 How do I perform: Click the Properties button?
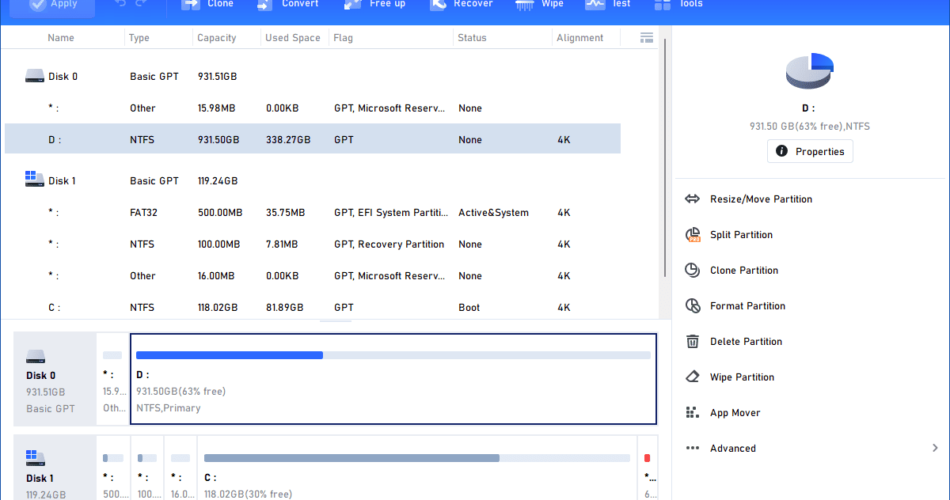(x=810, y=152)
